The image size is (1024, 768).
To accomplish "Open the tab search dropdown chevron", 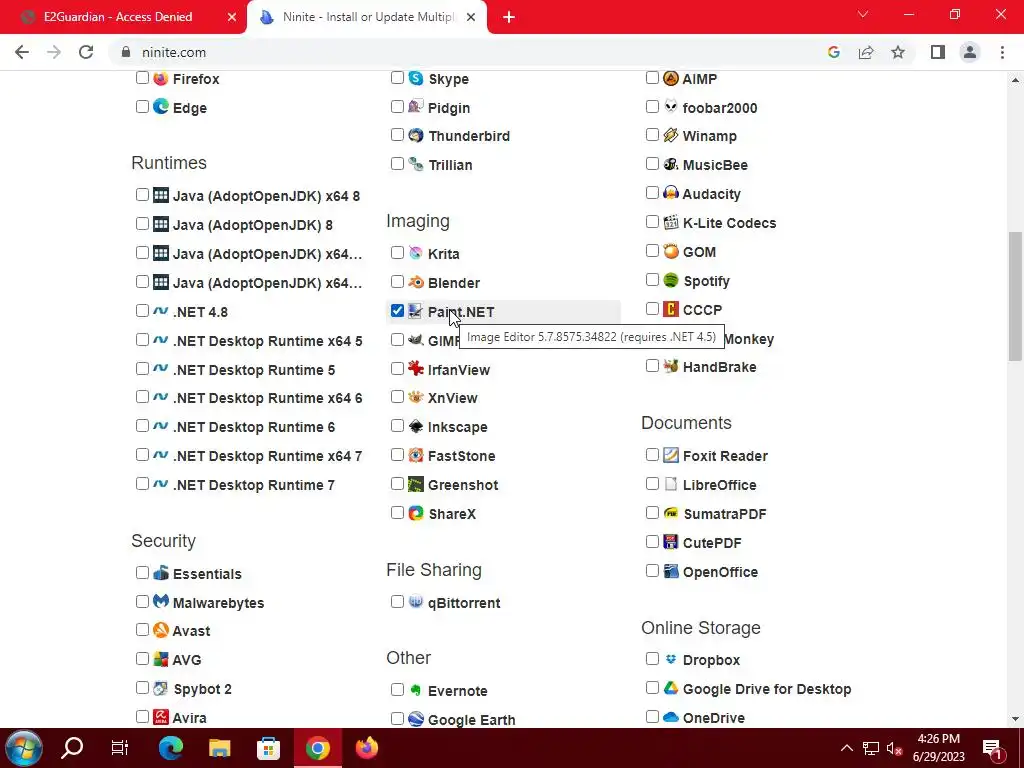I will click(863, 14).
